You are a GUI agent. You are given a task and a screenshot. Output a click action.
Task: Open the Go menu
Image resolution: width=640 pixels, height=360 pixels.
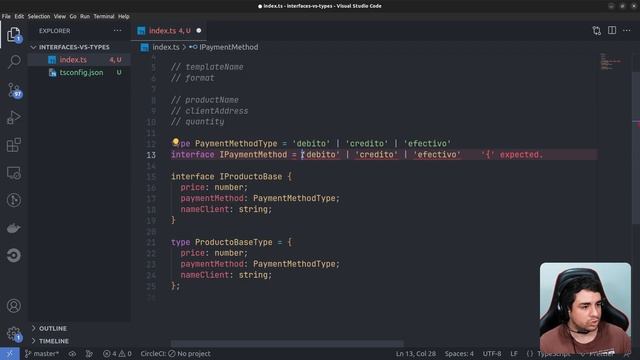73,16
